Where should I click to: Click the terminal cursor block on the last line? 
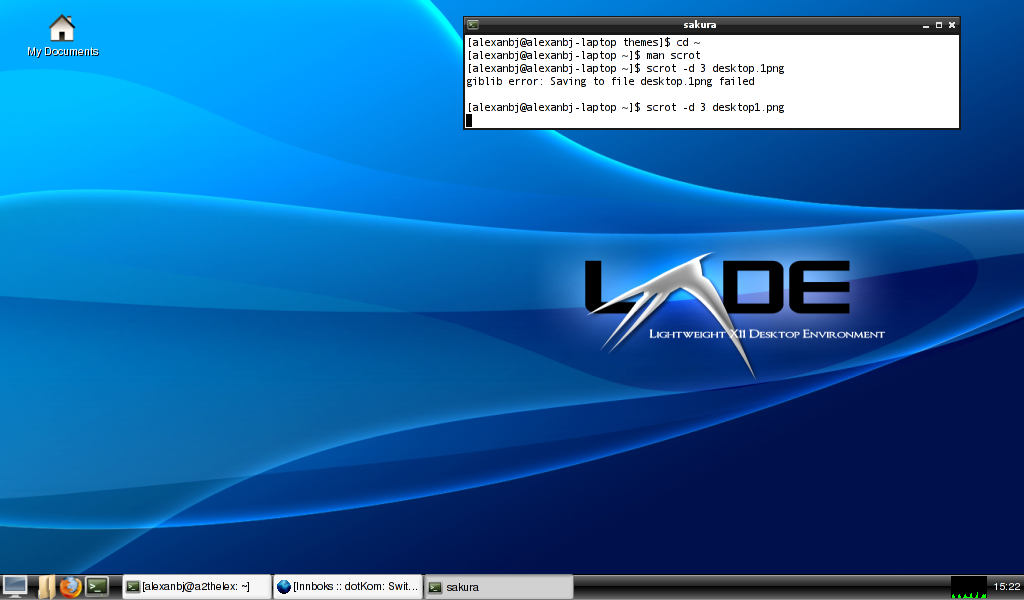tap(469, 120)
